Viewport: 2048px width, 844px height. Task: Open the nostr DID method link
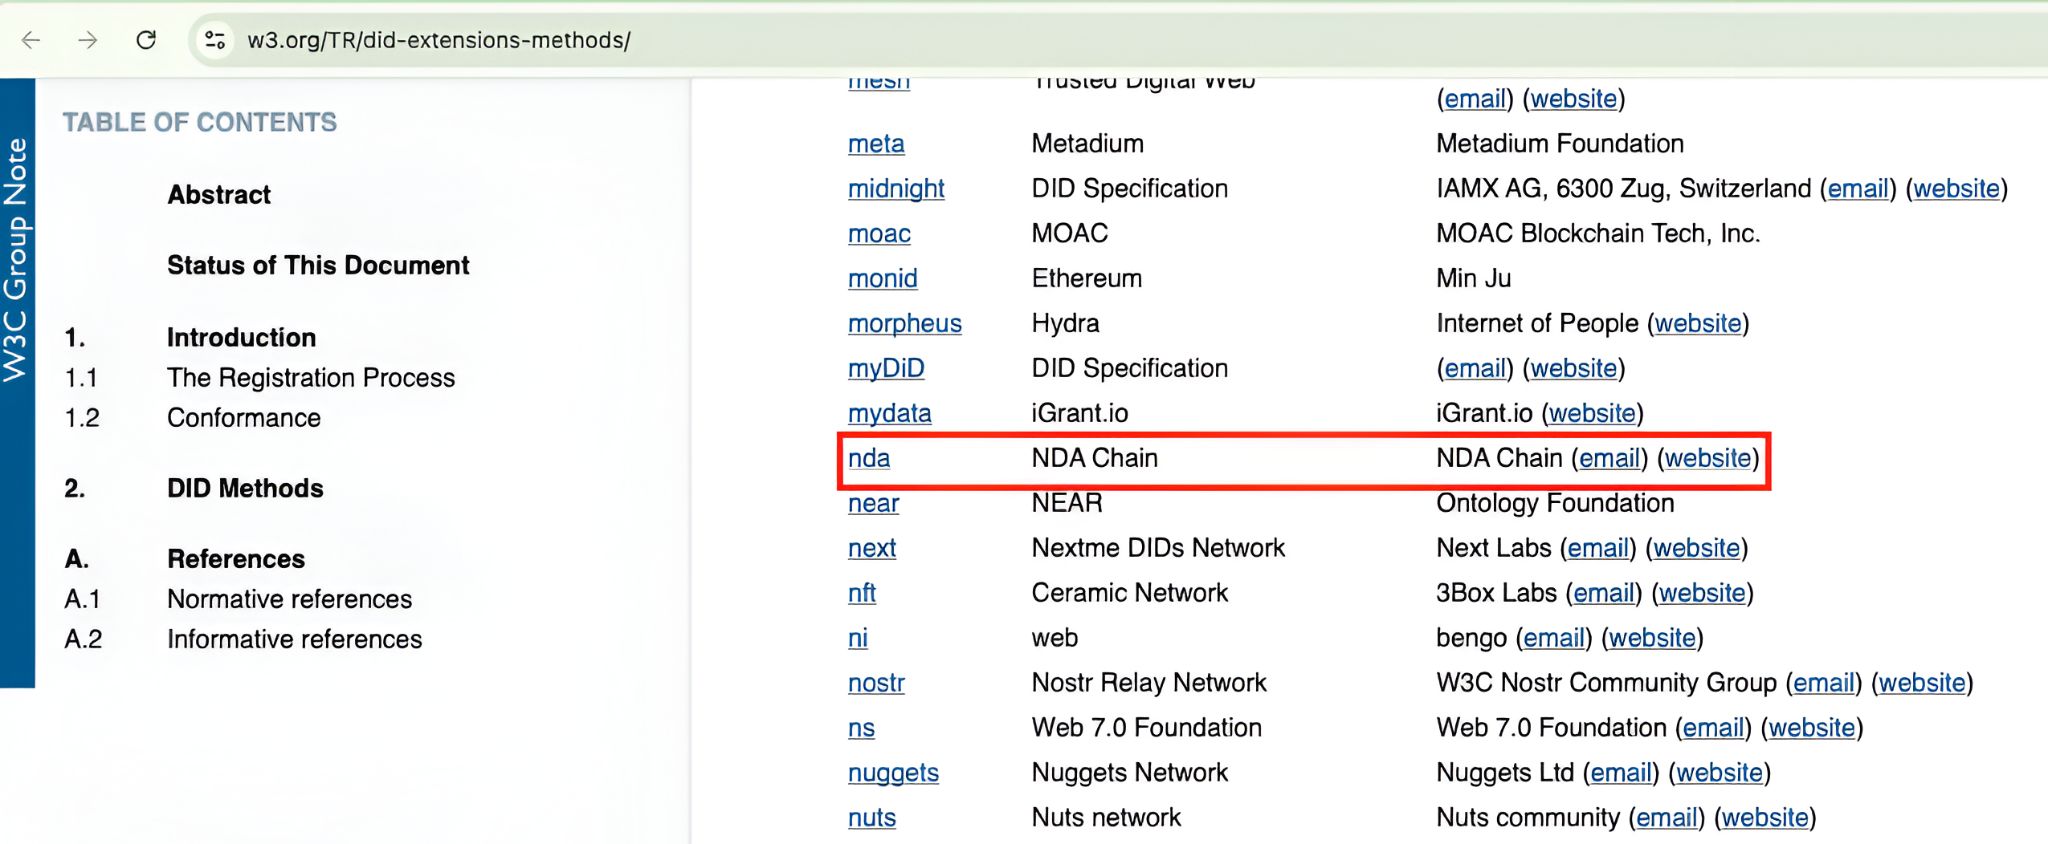[x=876, y=683]
